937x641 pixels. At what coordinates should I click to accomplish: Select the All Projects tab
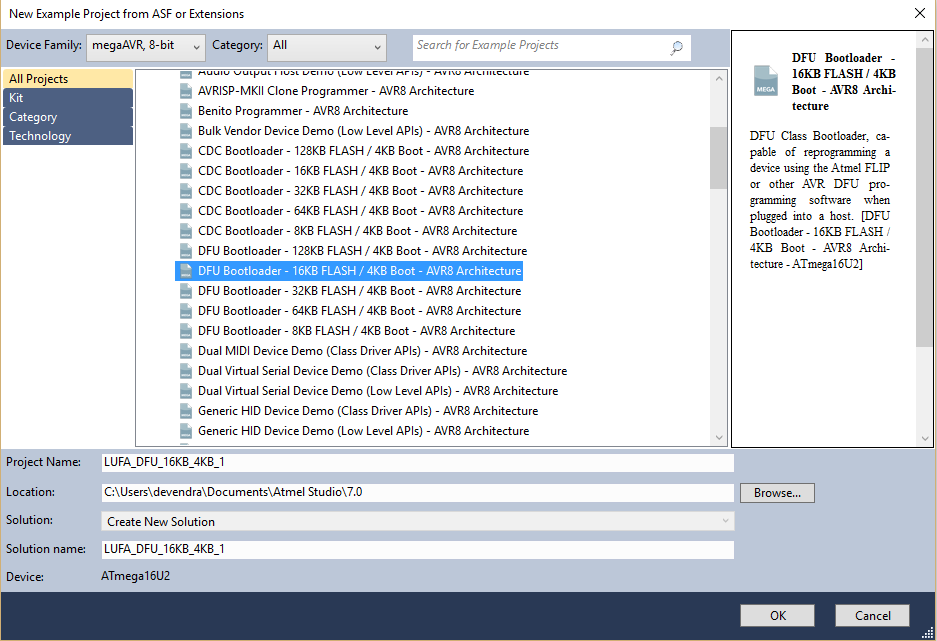68,79
